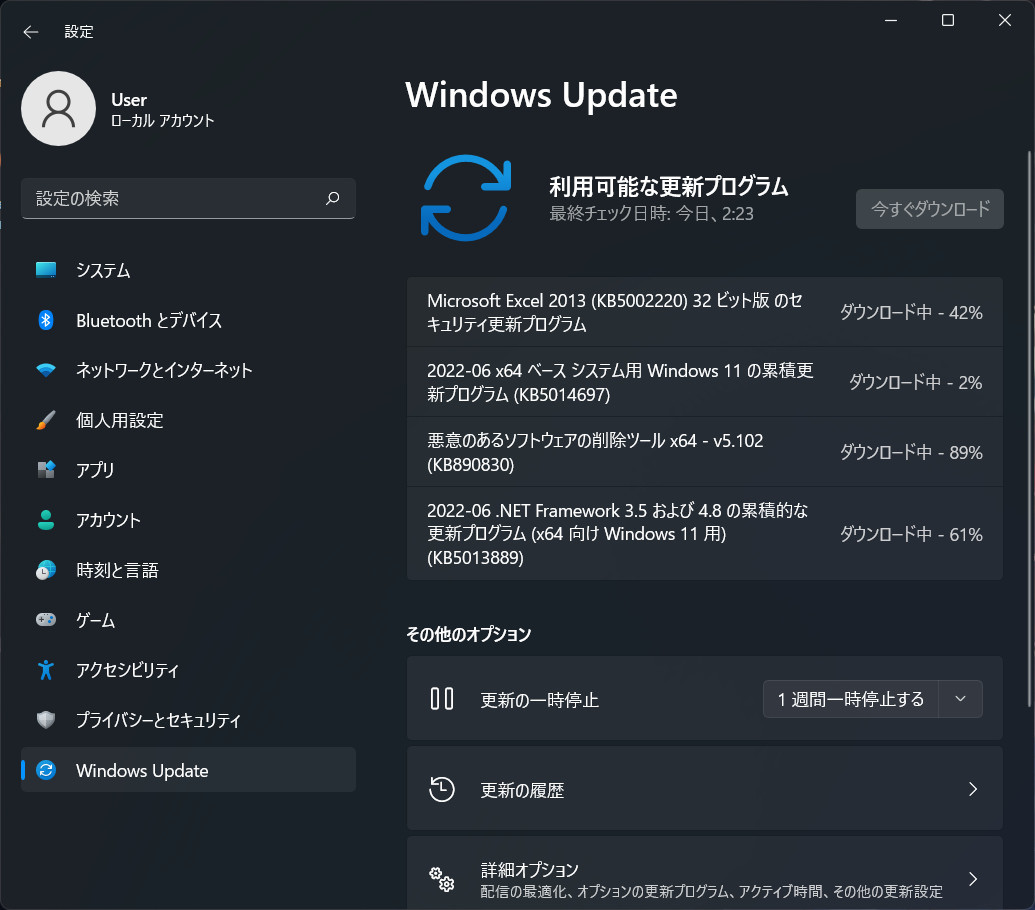Click the network Wi-Fi icon
The image size is (1035, 910).
[46, 370]
